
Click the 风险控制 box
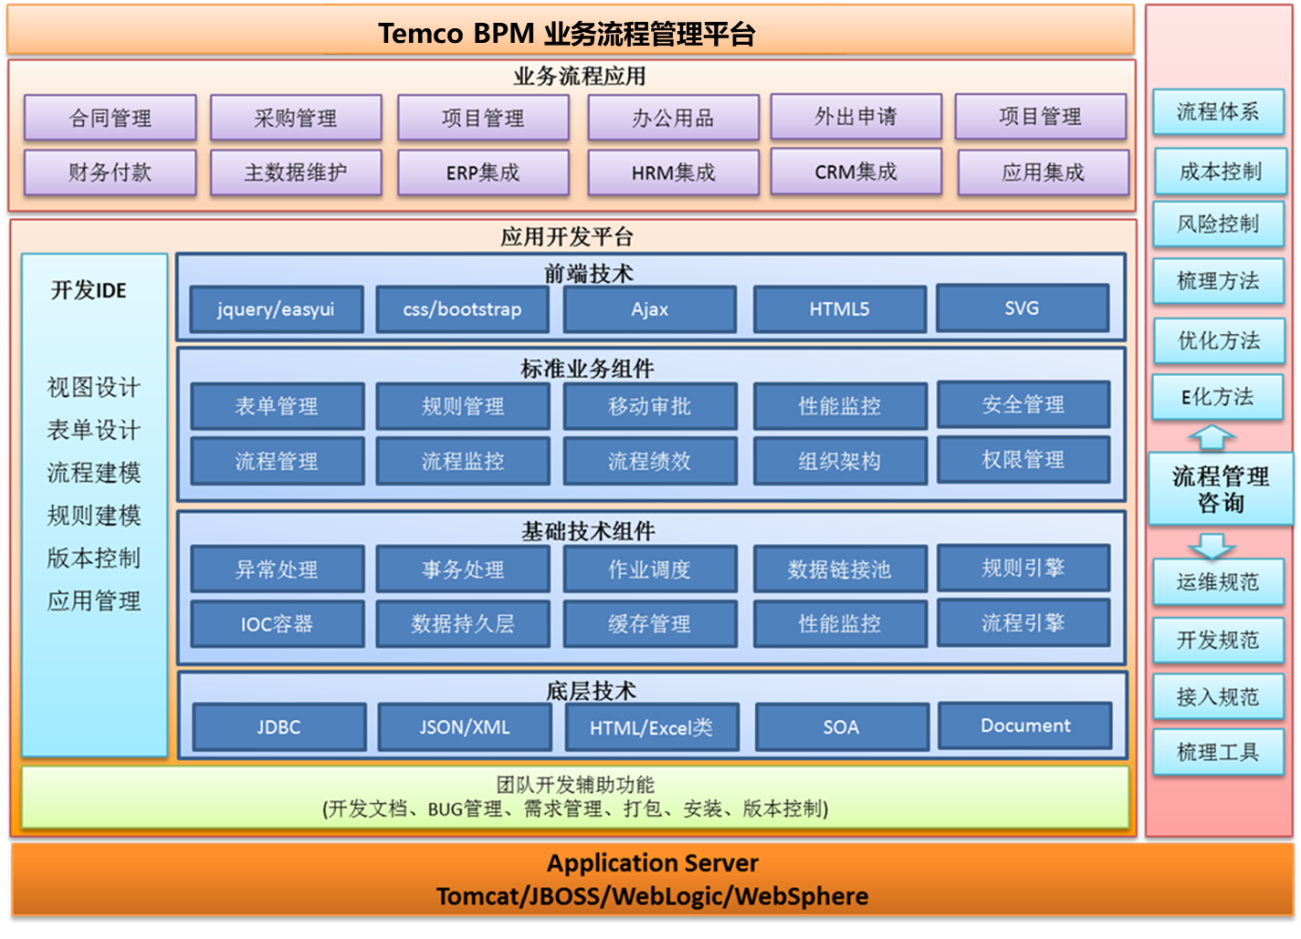[1218, 224]
